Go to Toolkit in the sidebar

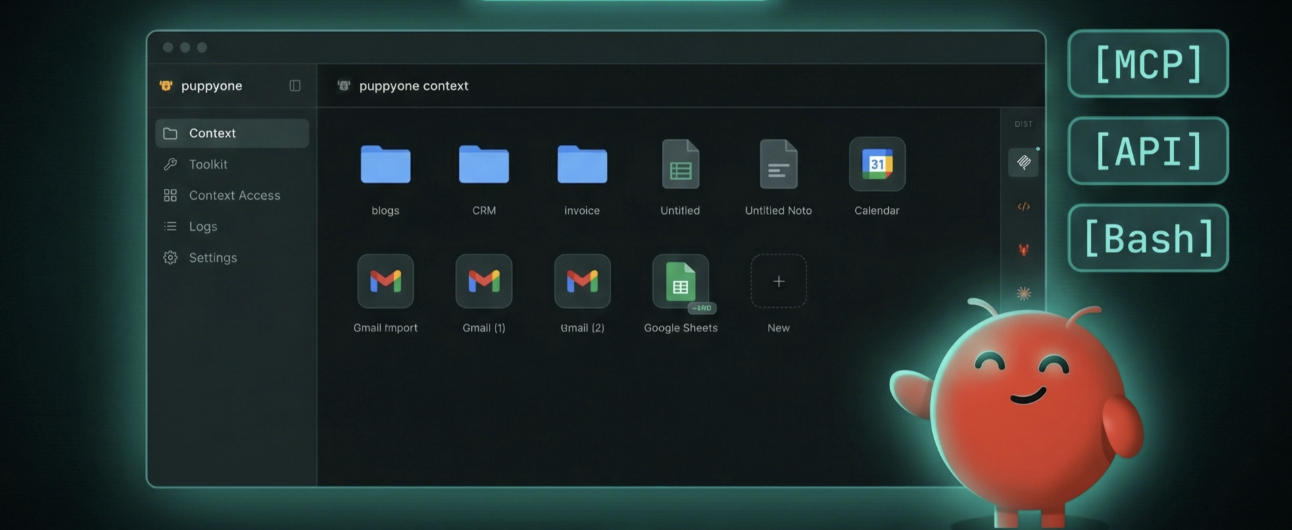pos(208,164)
